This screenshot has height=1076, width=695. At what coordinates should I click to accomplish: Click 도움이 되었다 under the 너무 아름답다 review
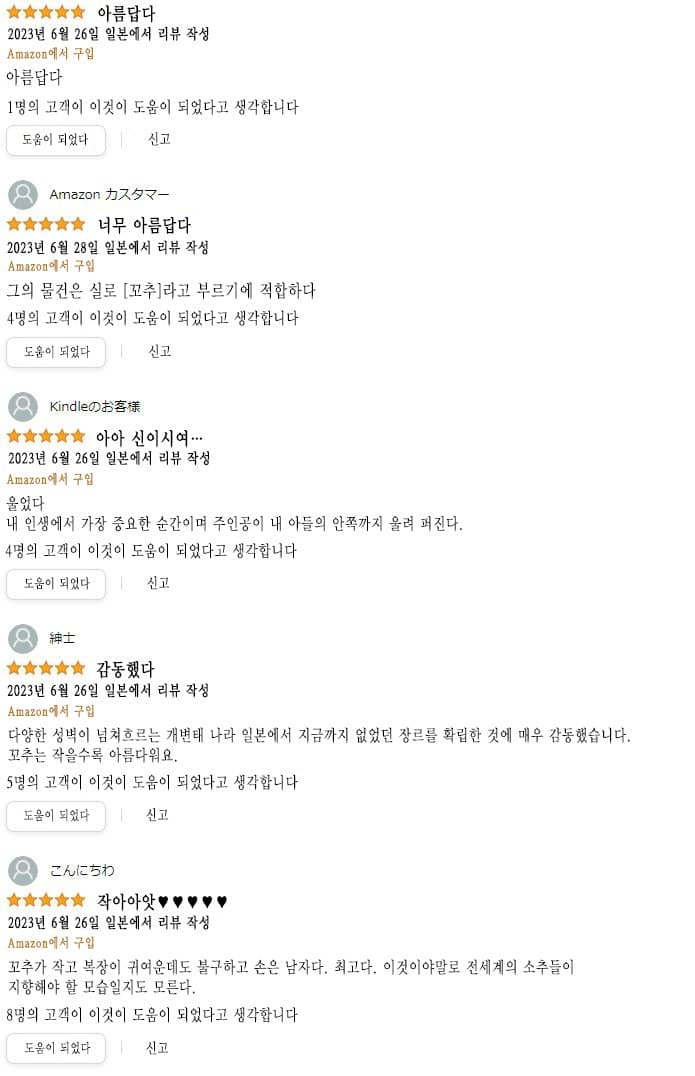56,352
